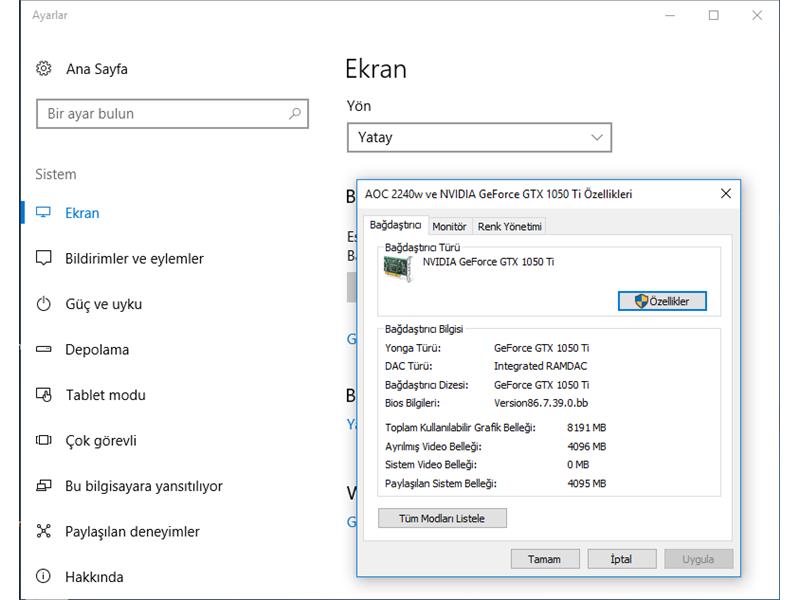Open Paylaşılan deneyimler settings
The width and height of the screenshot is (800, 600).
tap(132, 532)
